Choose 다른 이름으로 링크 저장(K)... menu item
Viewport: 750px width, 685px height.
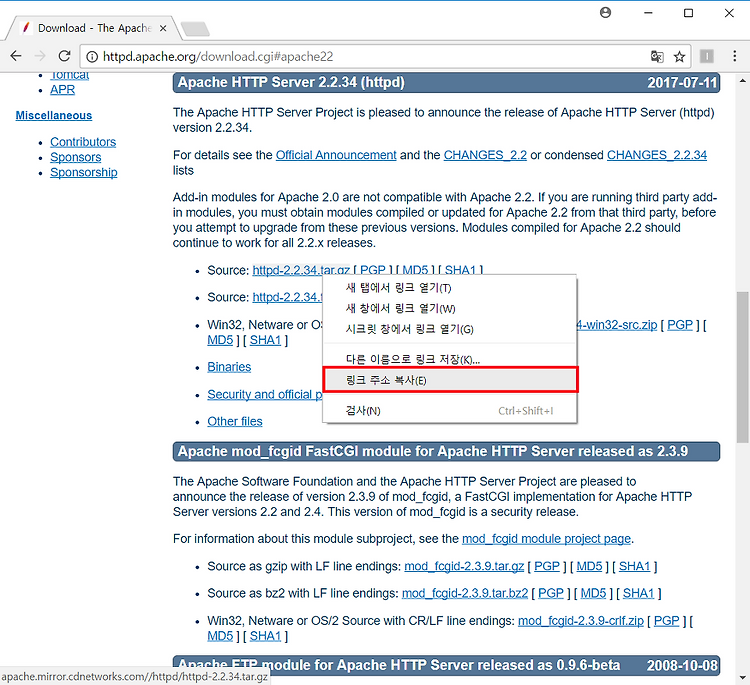coord(450,359)
